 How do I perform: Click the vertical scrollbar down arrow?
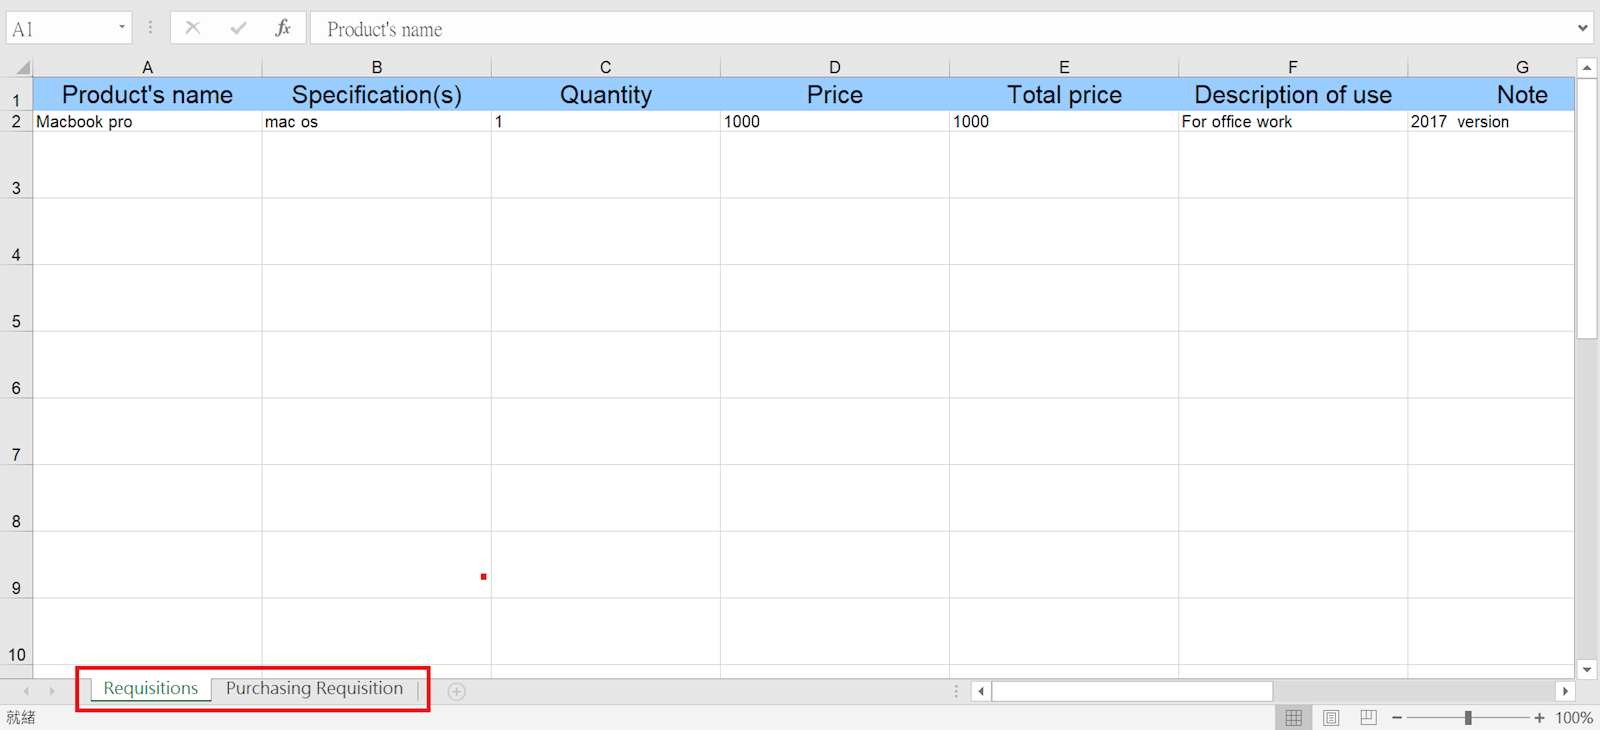pos(1586,670)
